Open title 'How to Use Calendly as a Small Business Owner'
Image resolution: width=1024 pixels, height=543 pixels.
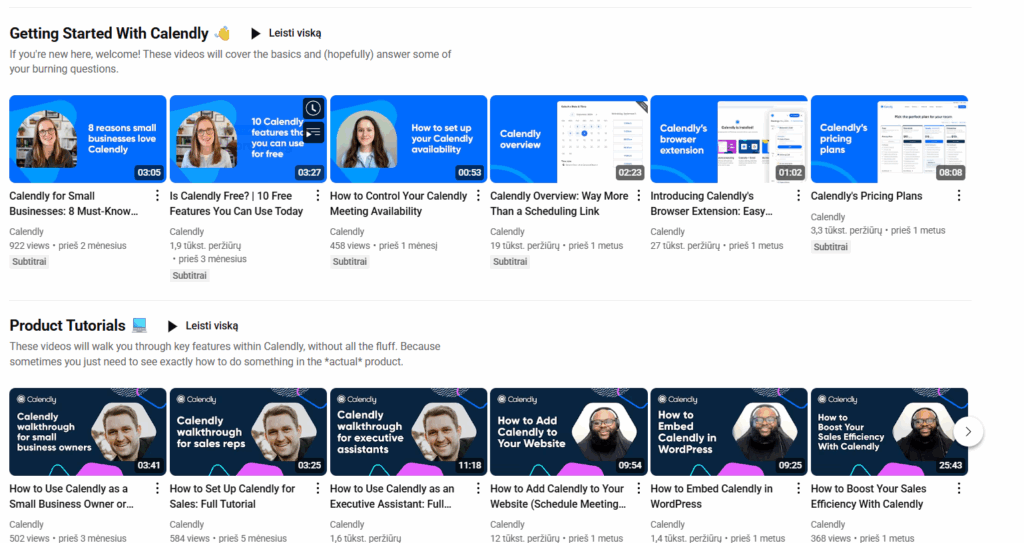tap(71, 496)
